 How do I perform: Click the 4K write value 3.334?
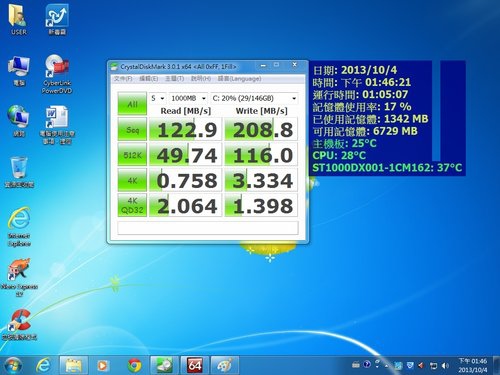pyautogui.click(x=261, y=180)
